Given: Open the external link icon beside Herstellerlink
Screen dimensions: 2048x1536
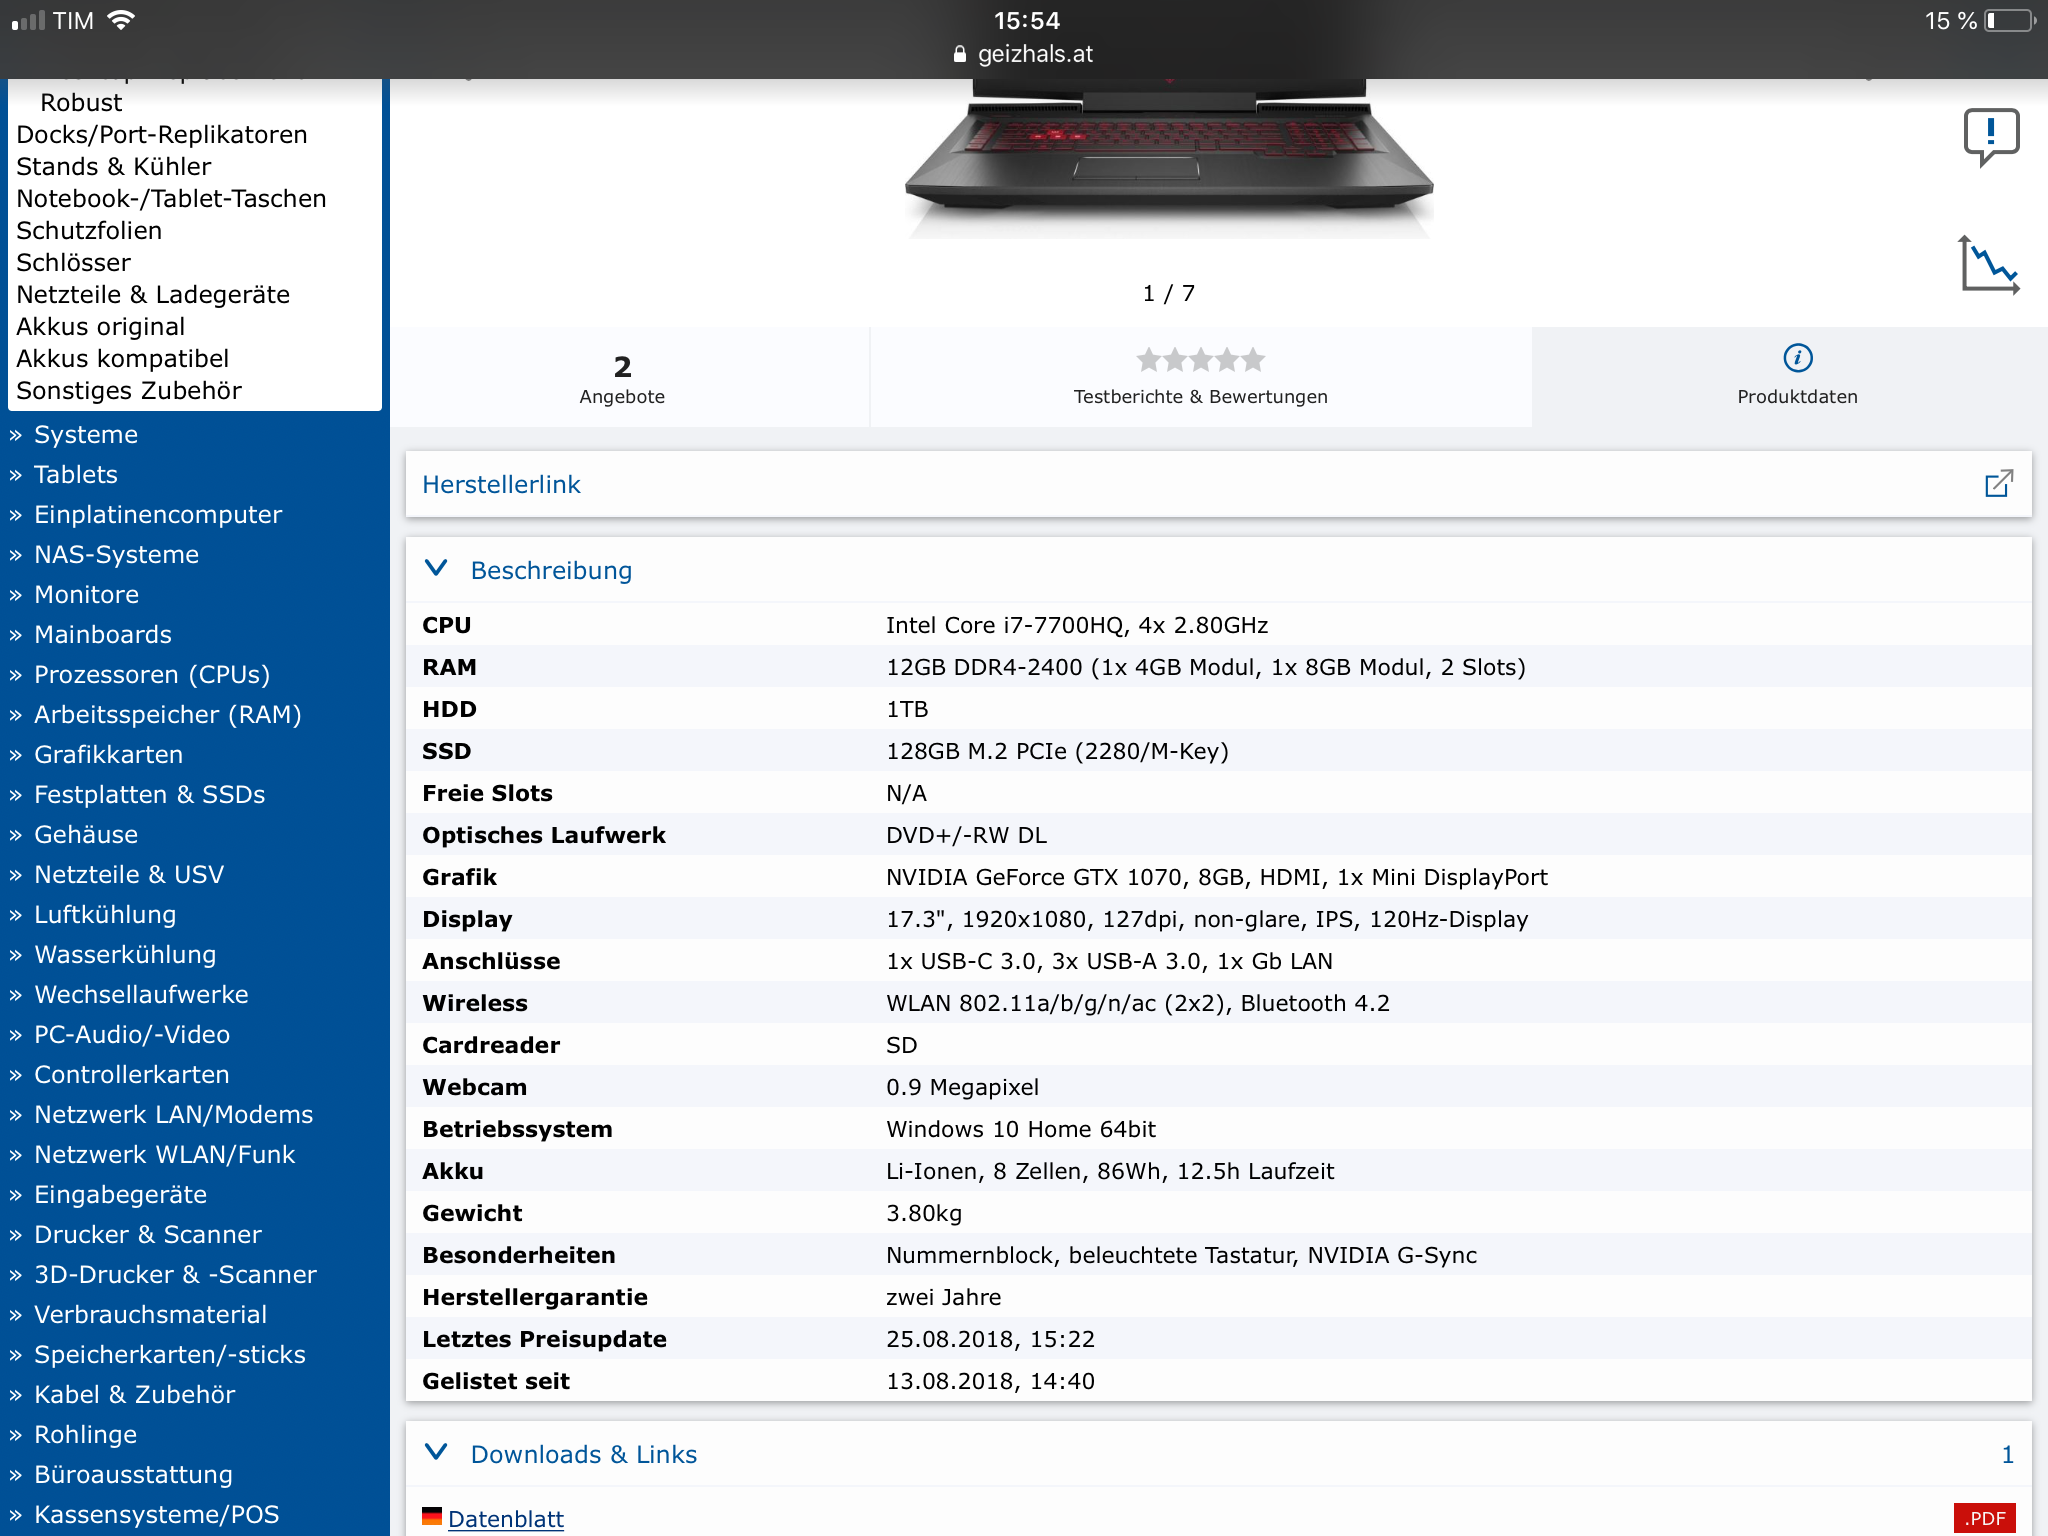Looking at the screenshot, I should click(1998, 484).
